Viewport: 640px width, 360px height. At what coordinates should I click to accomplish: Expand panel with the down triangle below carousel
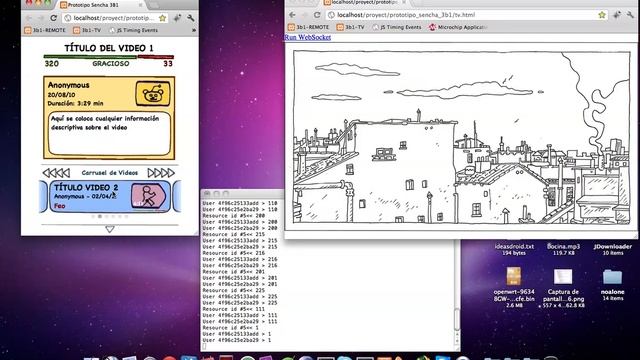tap(110, 229)
